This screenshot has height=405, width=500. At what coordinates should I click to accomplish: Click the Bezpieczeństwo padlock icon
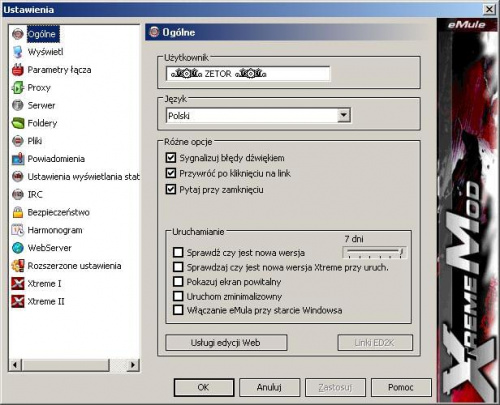(18, 212)
